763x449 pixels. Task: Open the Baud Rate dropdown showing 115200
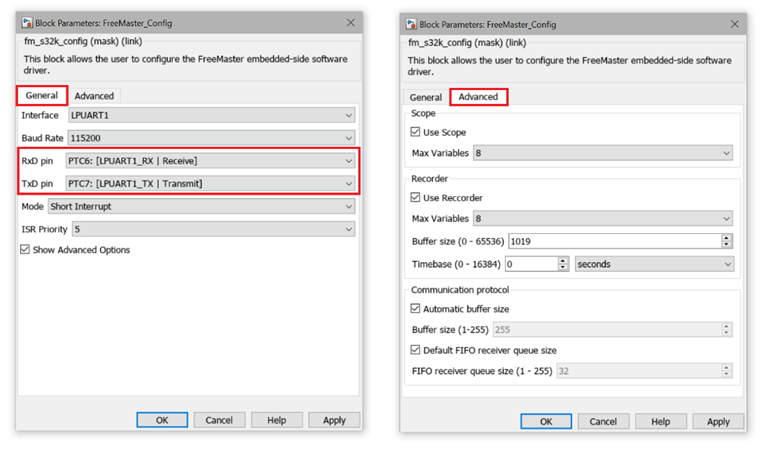click(212, 138)
